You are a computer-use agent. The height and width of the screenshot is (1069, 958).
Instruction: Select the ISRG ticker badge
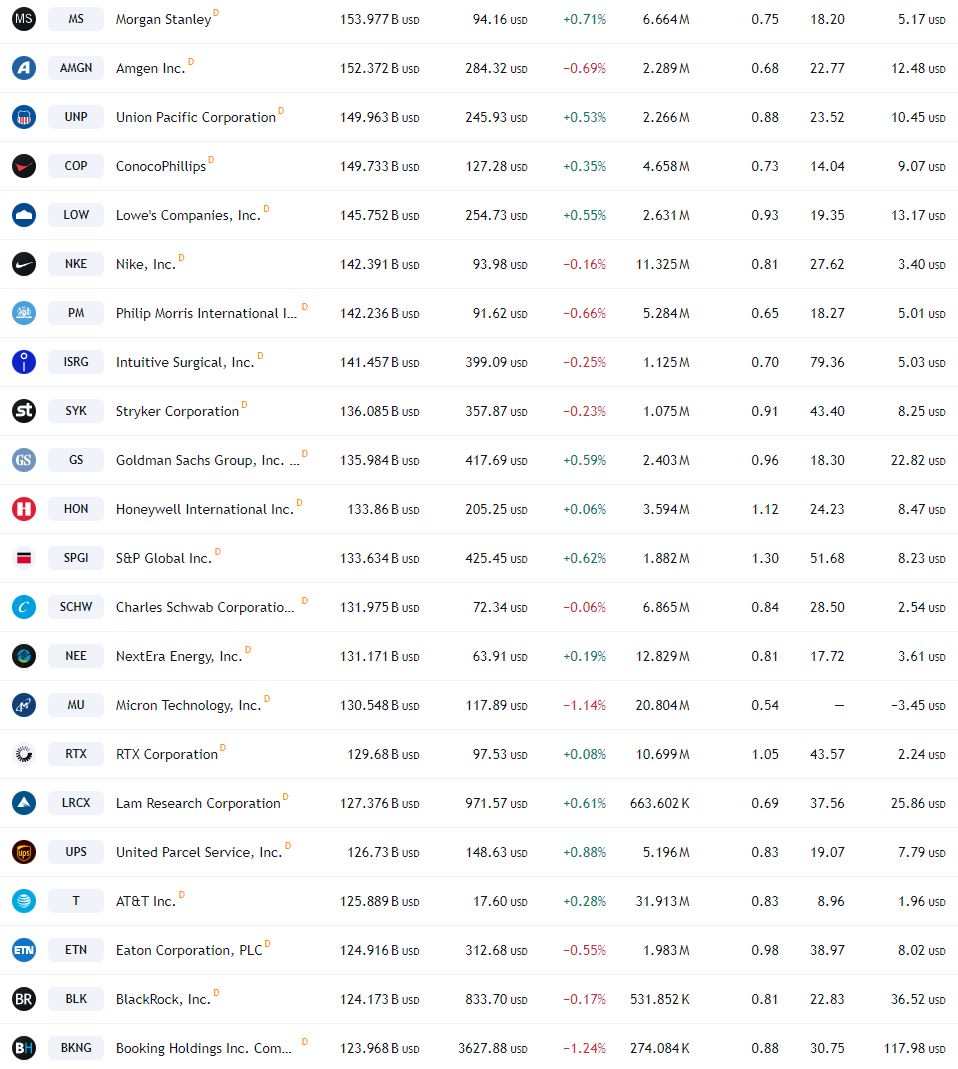pos(76,362)
